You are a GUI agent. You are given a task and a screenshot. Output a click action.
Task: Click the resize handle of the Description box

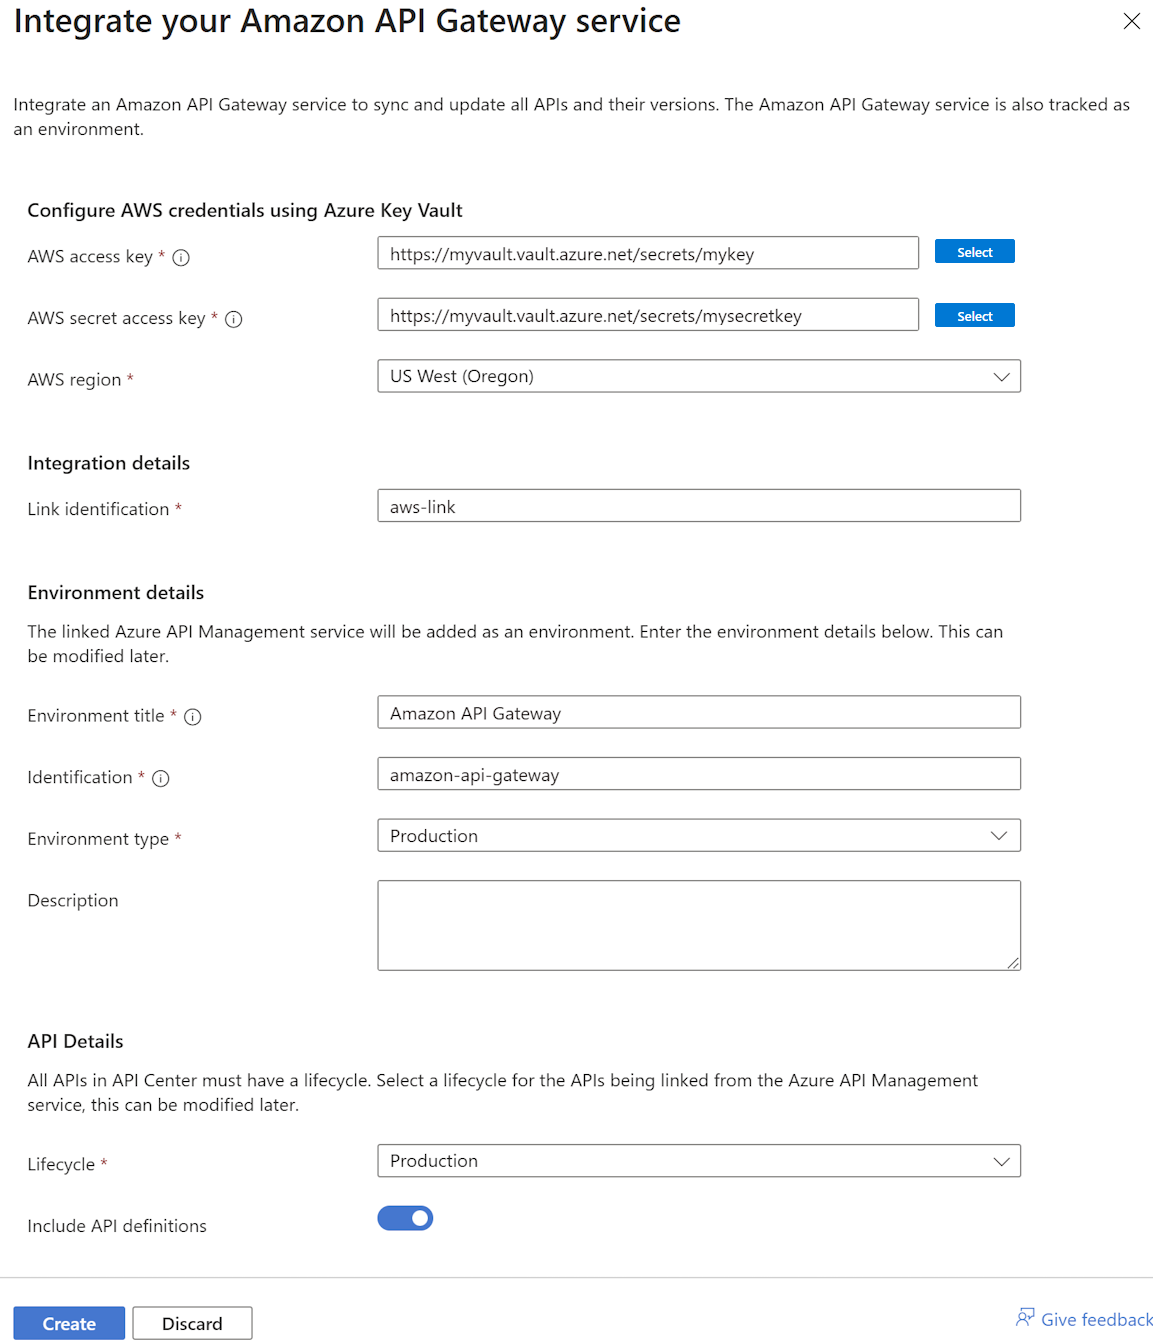[1014, 962]
